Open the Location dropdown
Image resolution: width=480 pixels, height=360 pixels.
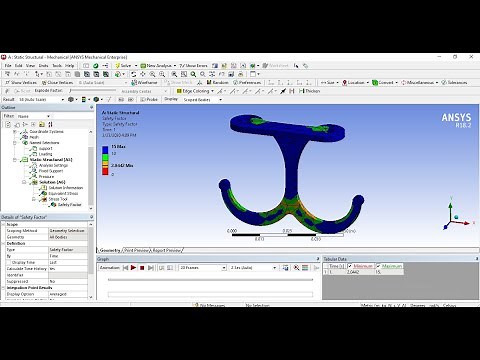tap(355, 82)
